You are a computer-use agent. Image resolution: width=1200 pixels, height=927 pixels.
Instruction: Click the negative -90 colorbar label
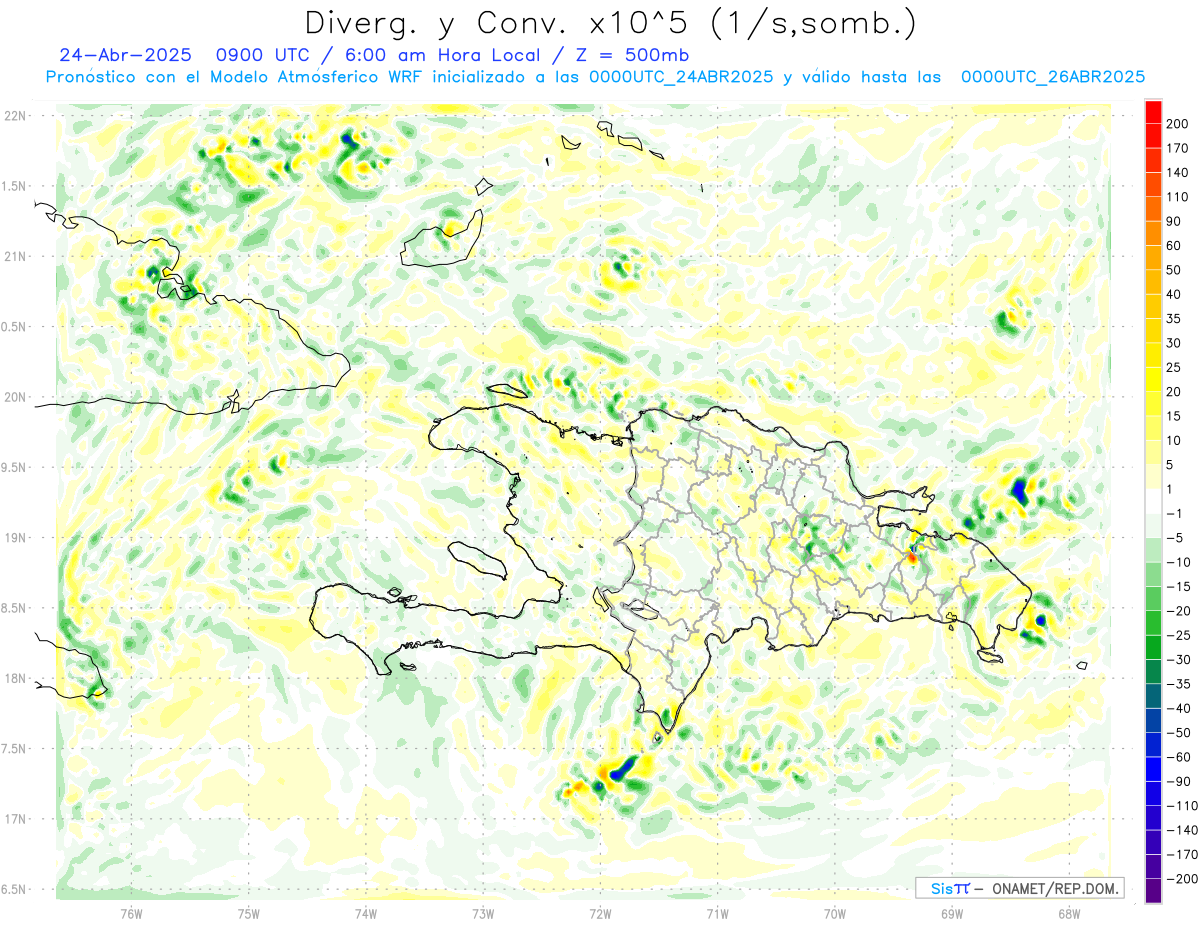tap(1181, 783)
